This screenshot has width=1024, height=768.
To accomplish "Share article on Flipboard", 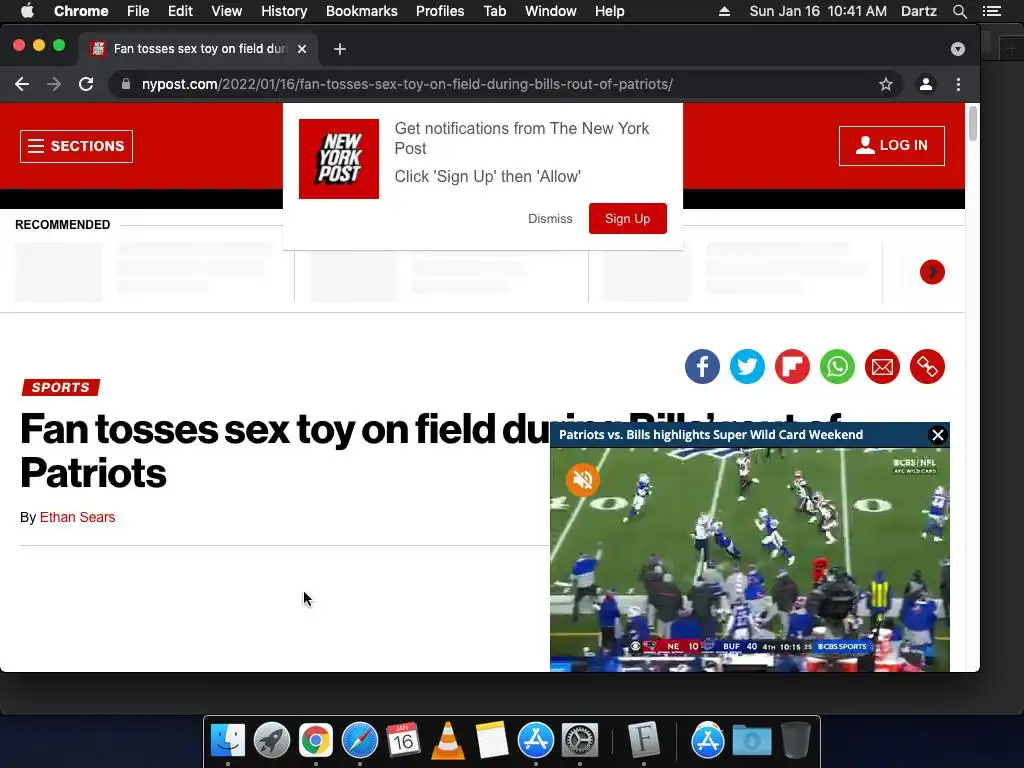I will (x=792, y=366).
